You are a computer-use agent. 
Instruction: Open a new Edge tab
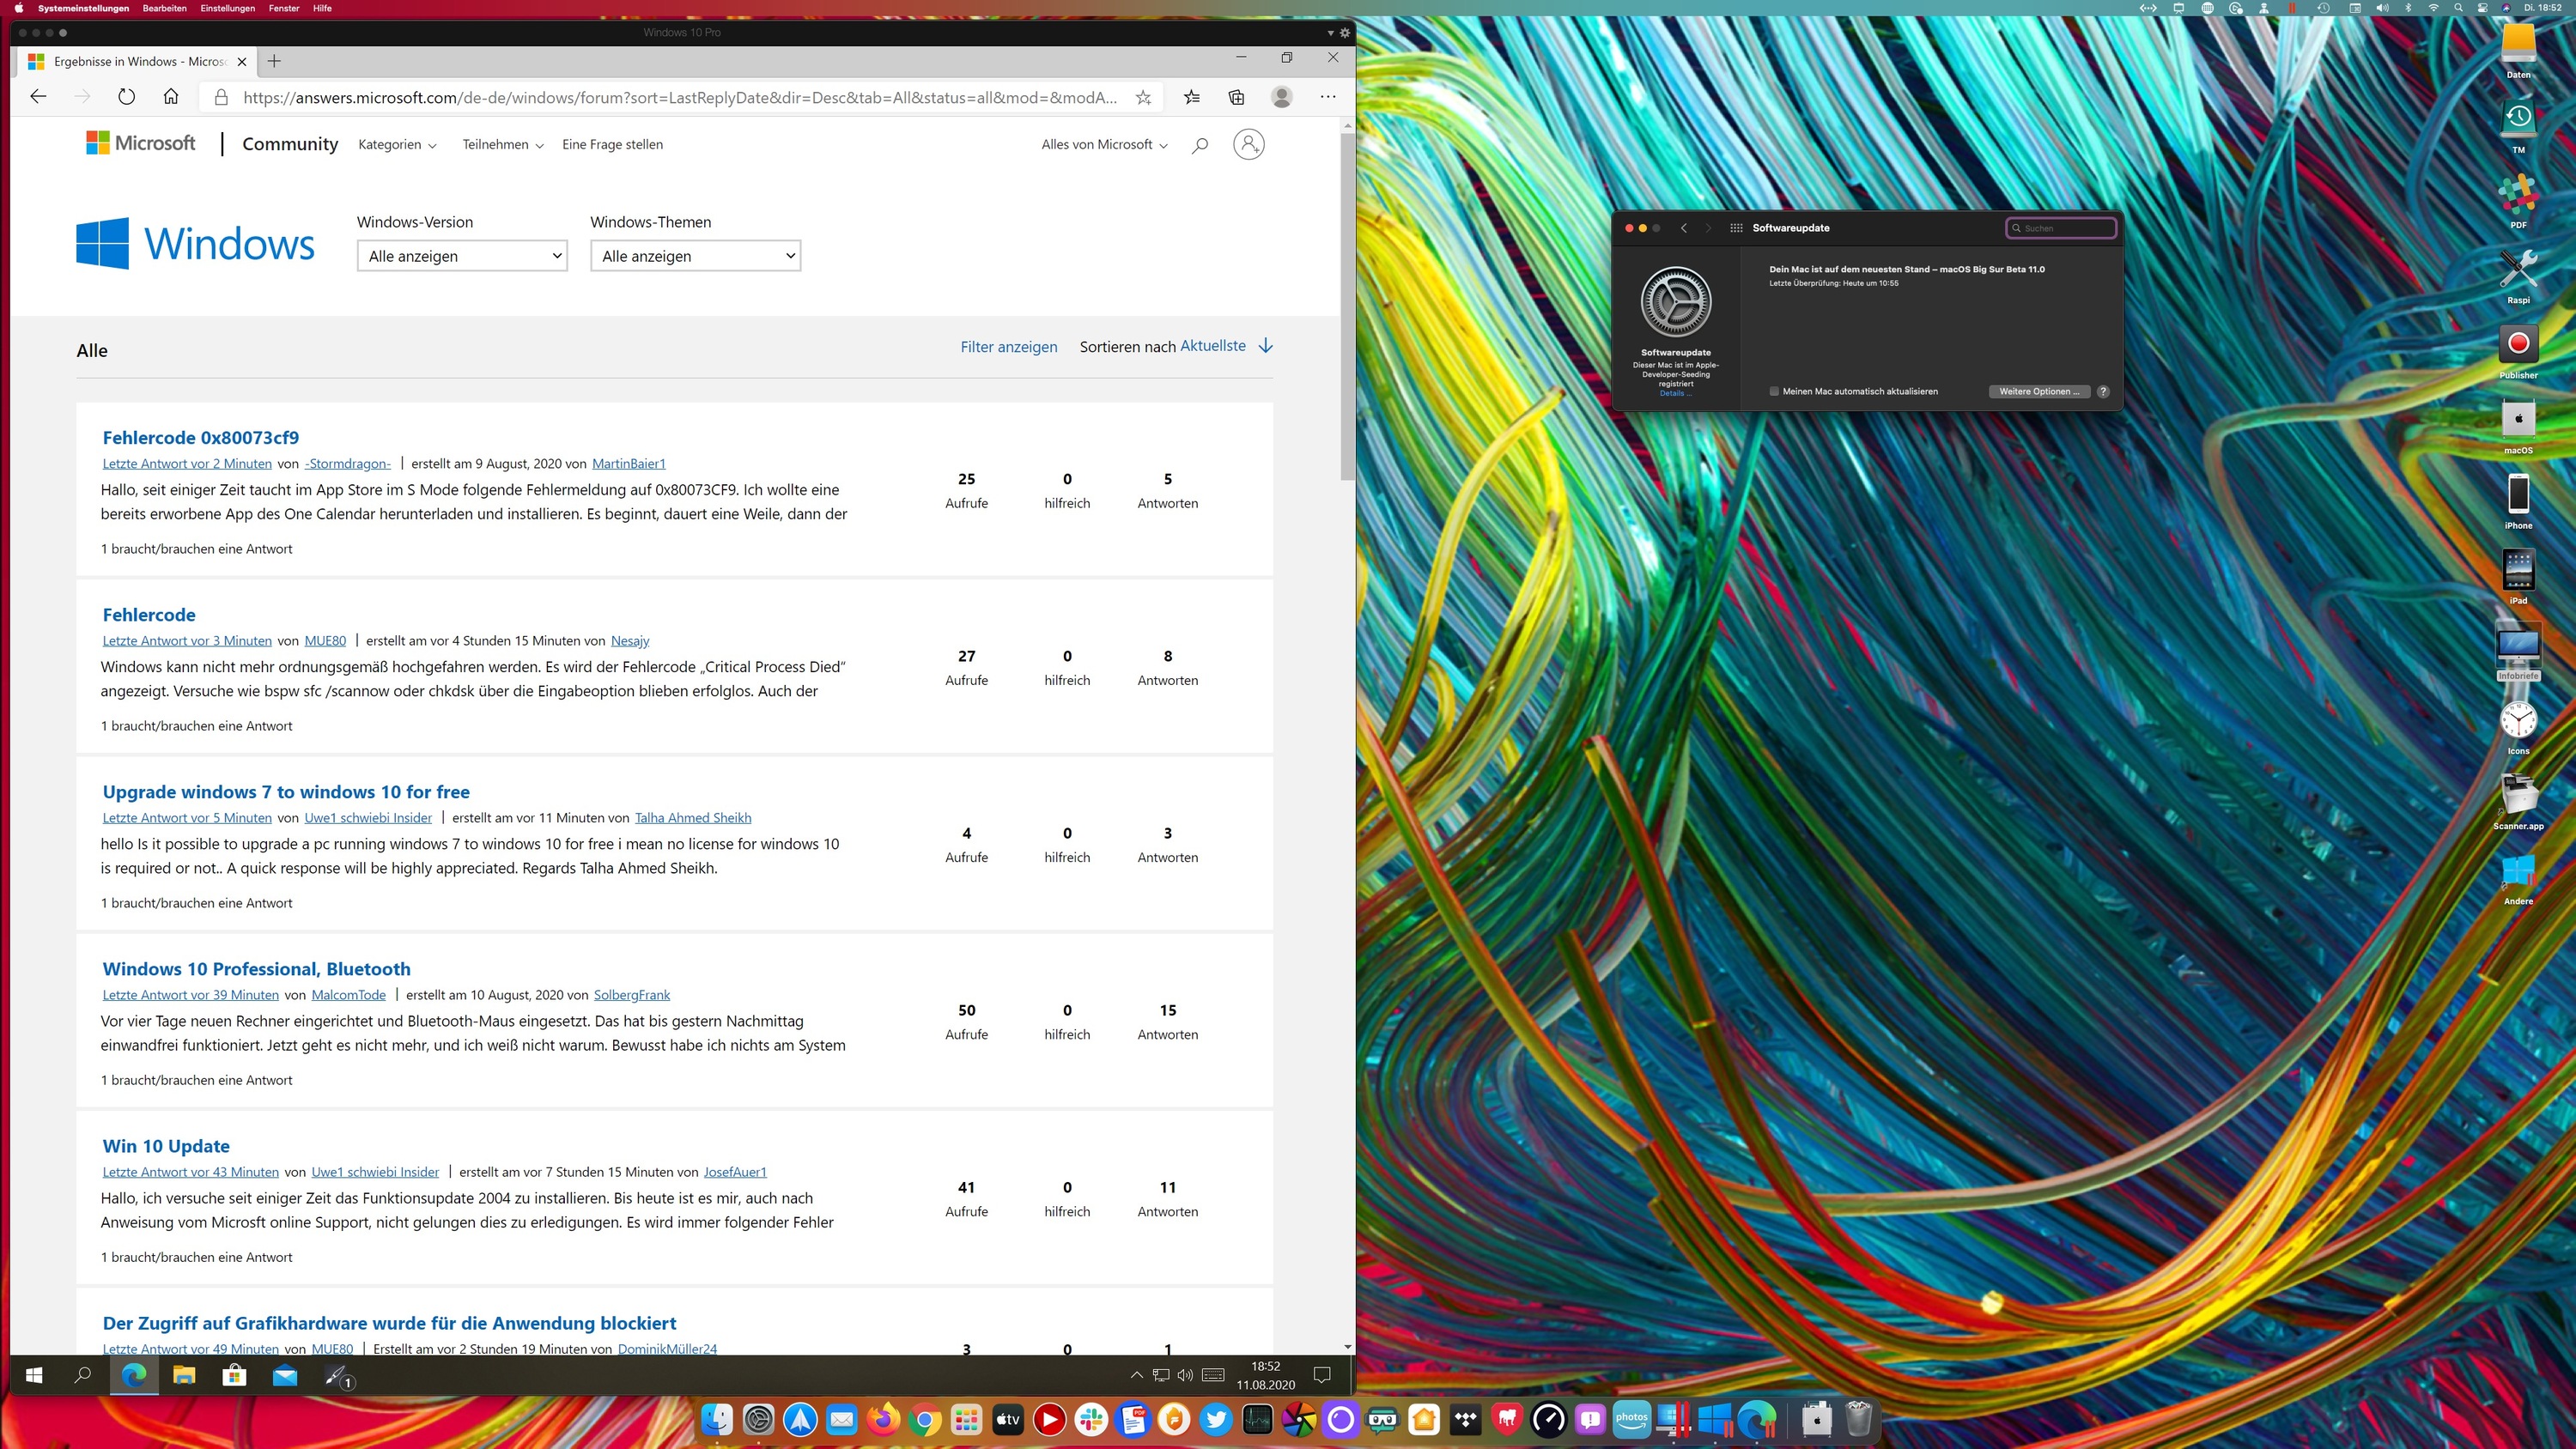[x=274, y=61]
